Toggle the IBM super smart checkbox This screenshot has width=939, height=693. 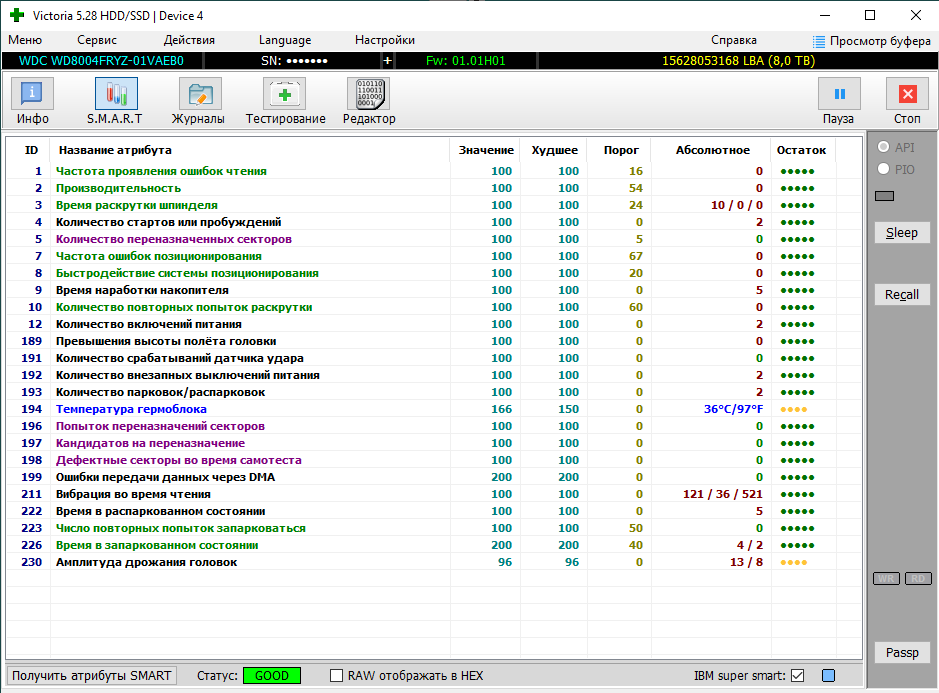point(797,676)
